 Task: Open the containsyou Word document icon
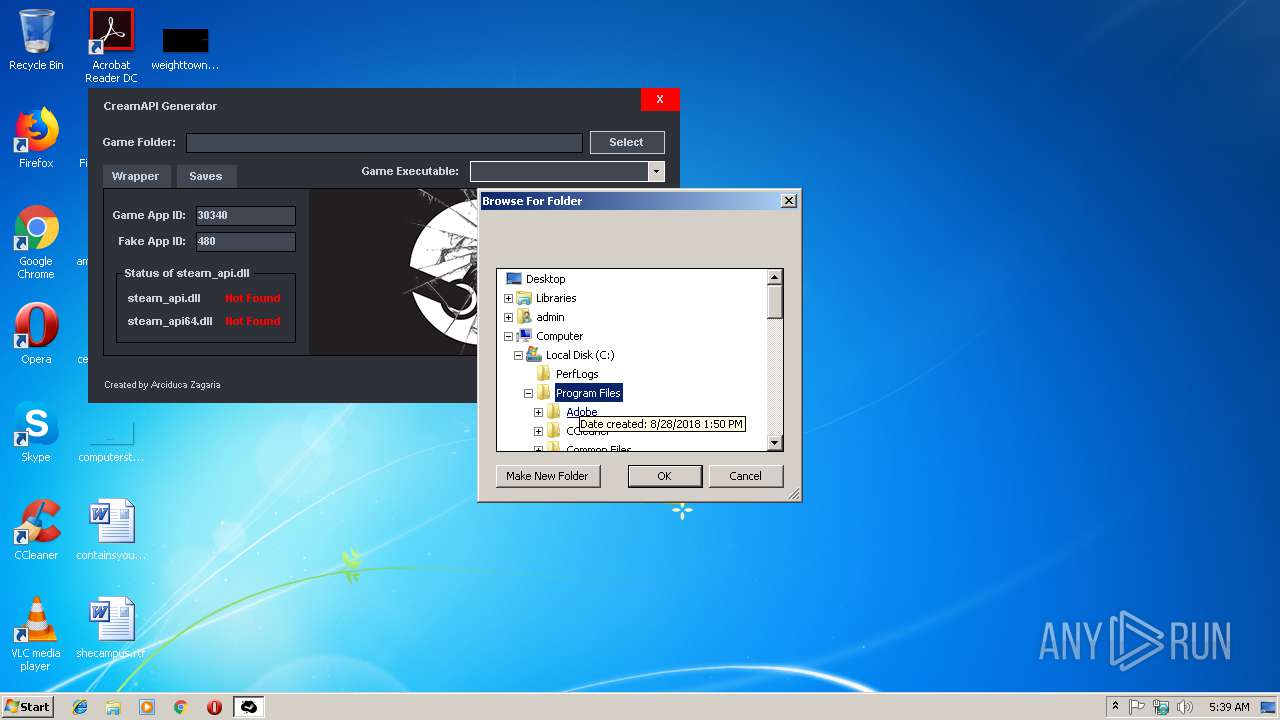[111, 530]
